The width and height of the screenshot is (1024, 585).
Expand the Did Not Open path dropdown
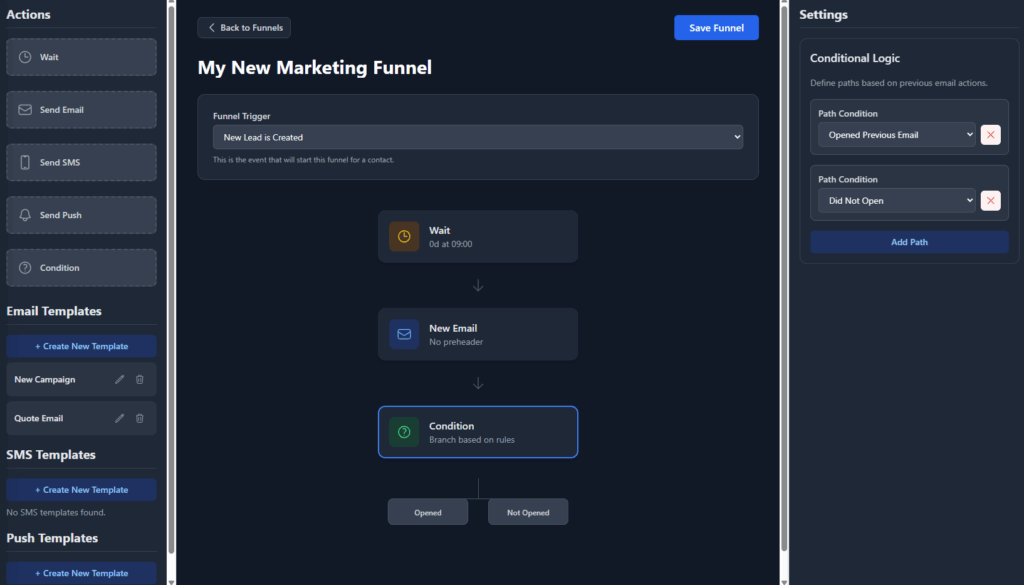tap(896, 201)
